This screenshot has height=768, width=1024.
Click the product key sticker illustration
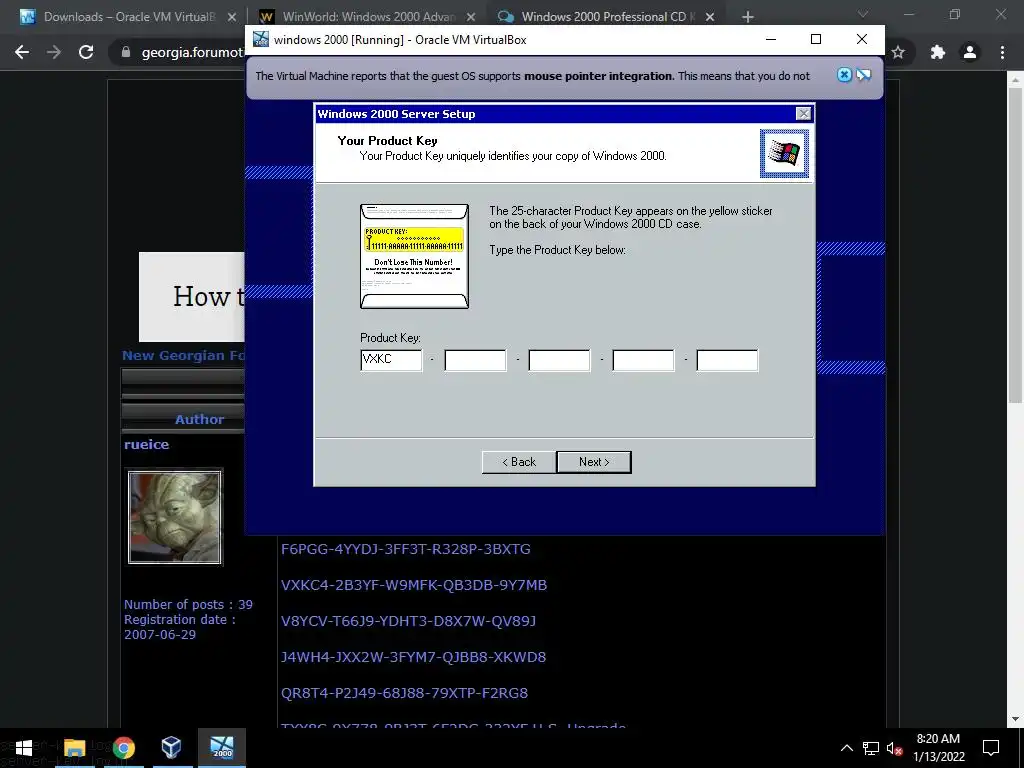415,256
